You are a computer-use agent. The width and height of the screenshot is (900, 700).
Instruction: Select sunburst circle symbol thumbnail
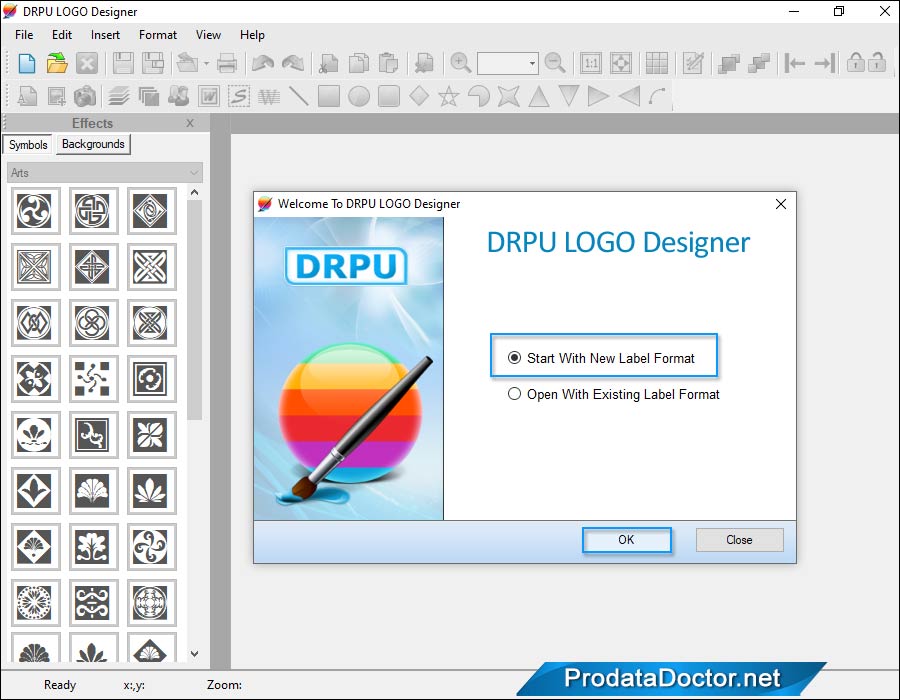click(34, 602)
